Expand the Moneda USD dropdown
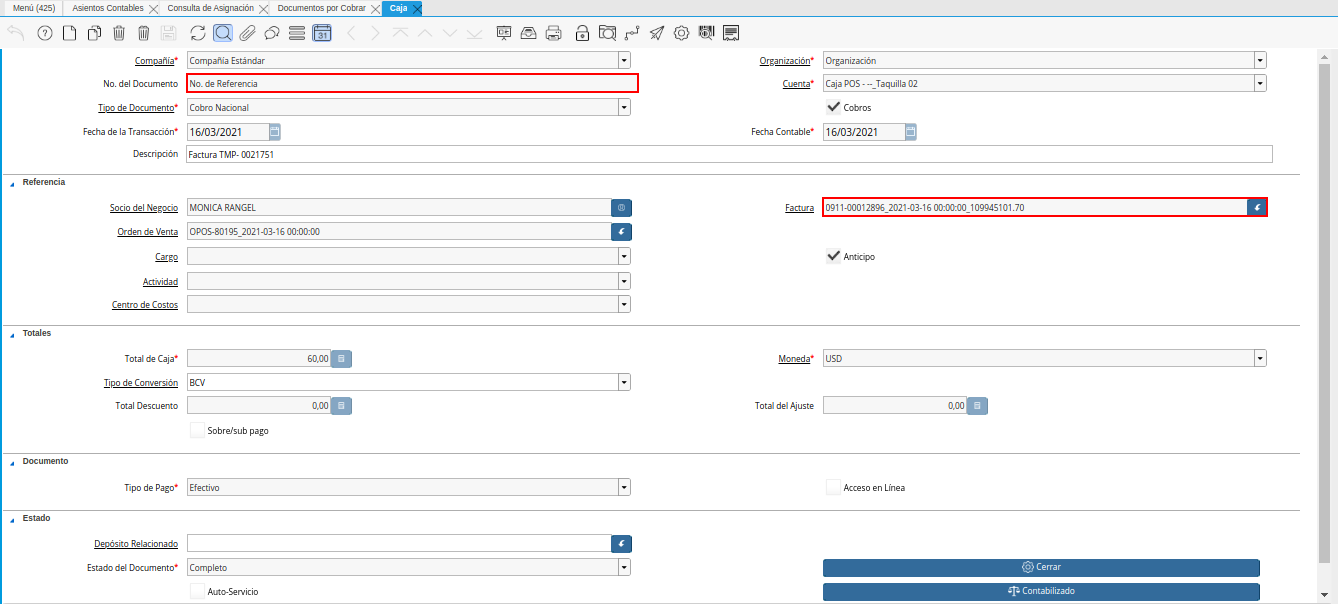1338x605 pixels. (1260, 358)
